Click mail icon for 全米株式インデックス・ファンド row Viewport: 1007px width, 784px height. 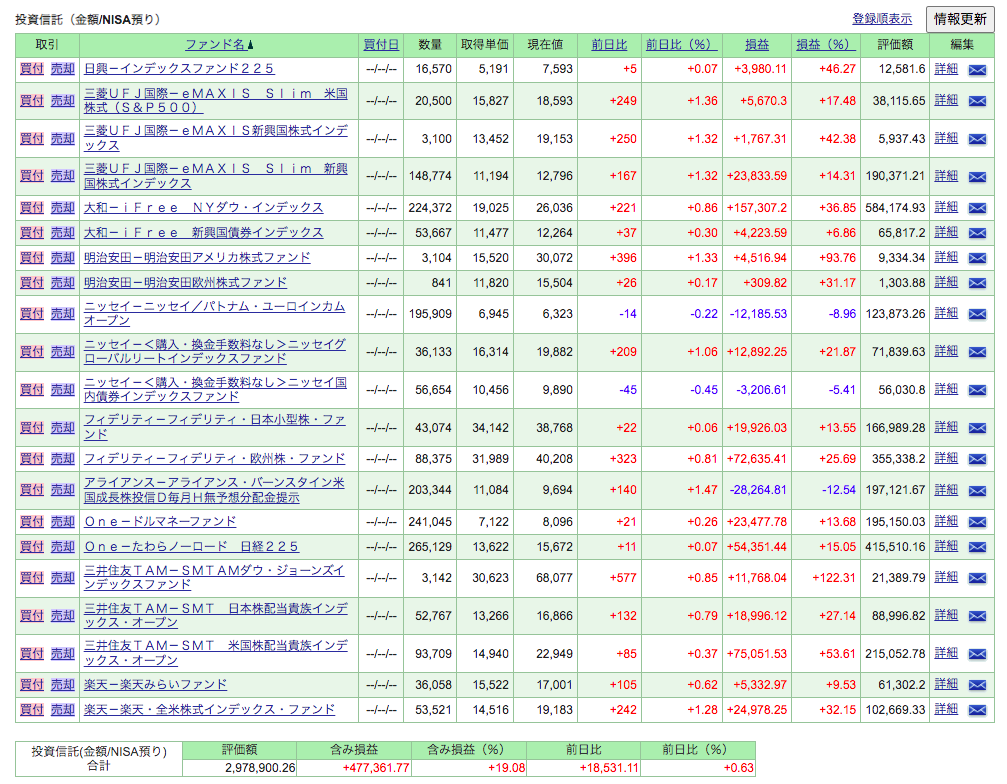point(977,710)
